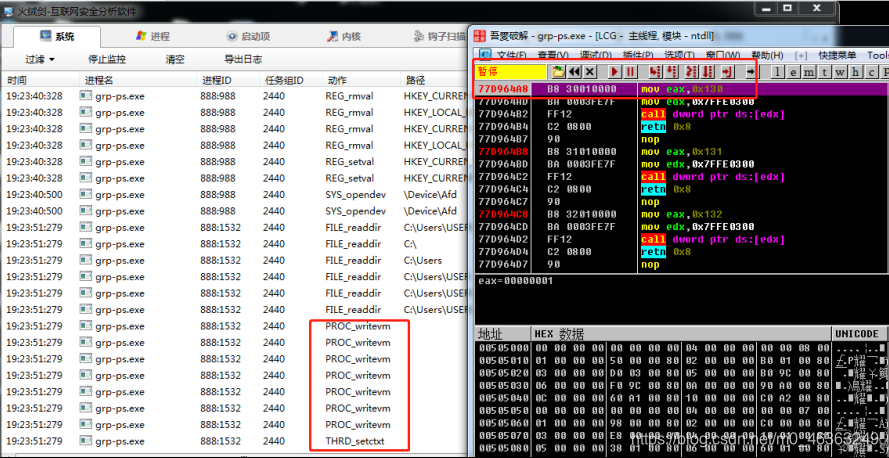Select the retn 0x8 line at 77D964D4
Viewport: 889px width, 458px height.
[679, 251]
